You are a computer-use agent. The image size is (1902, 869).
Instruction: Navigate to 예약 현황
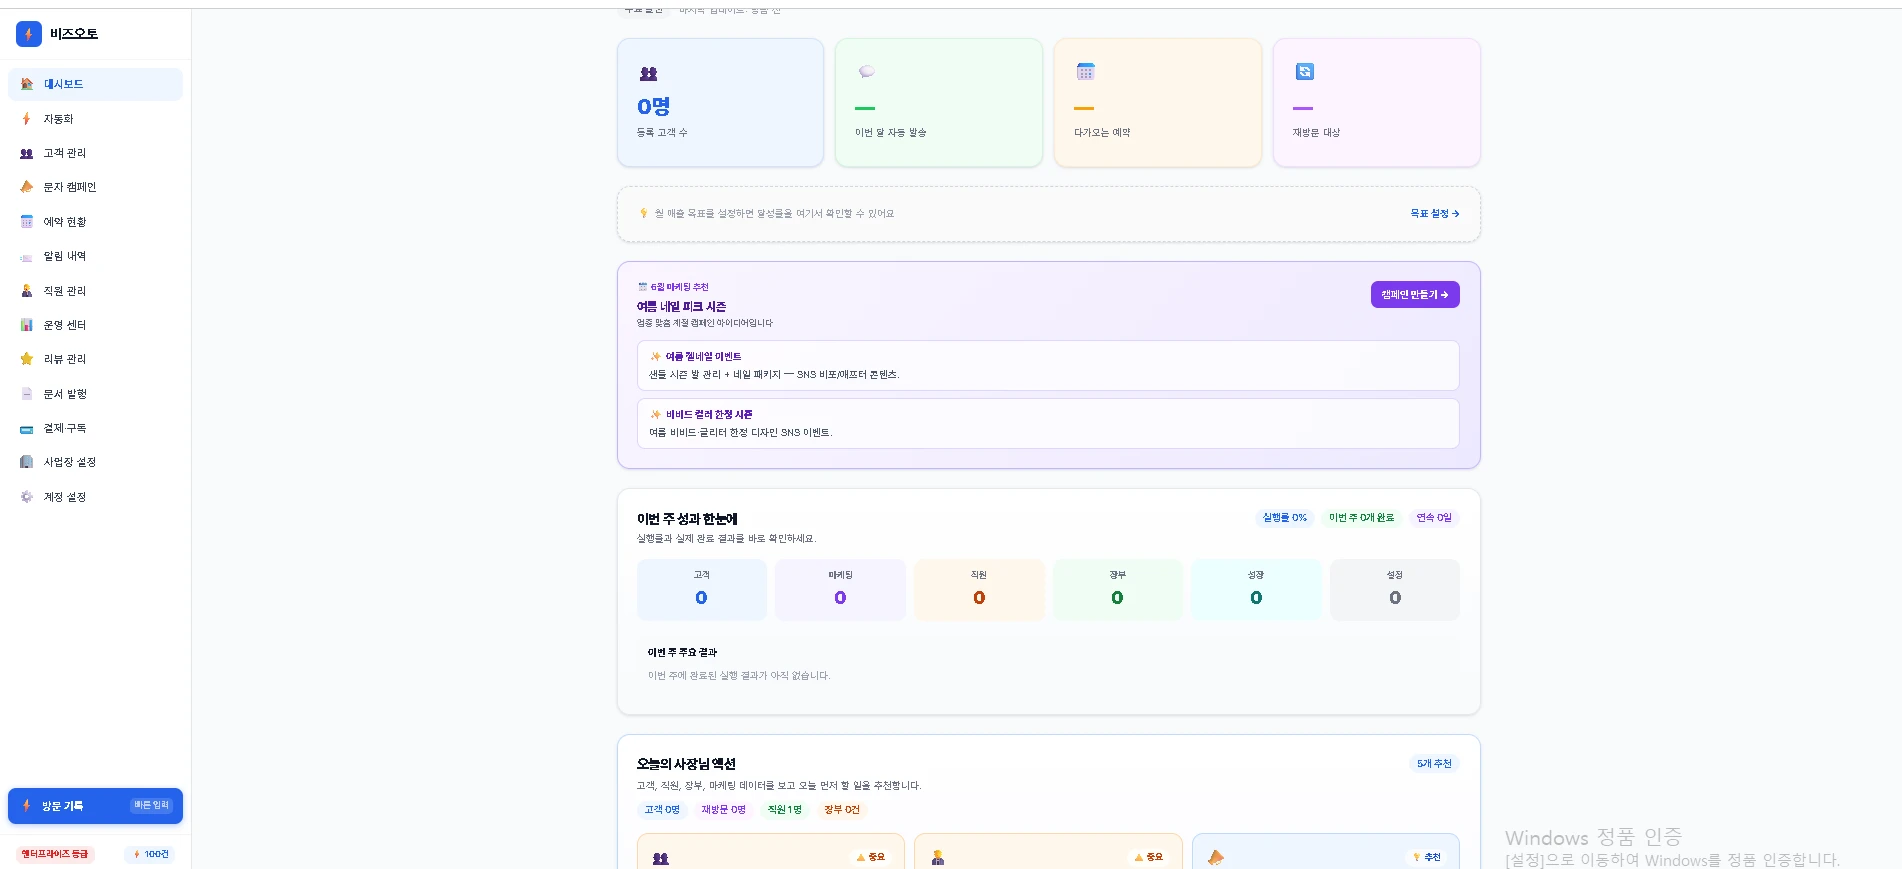95,222
